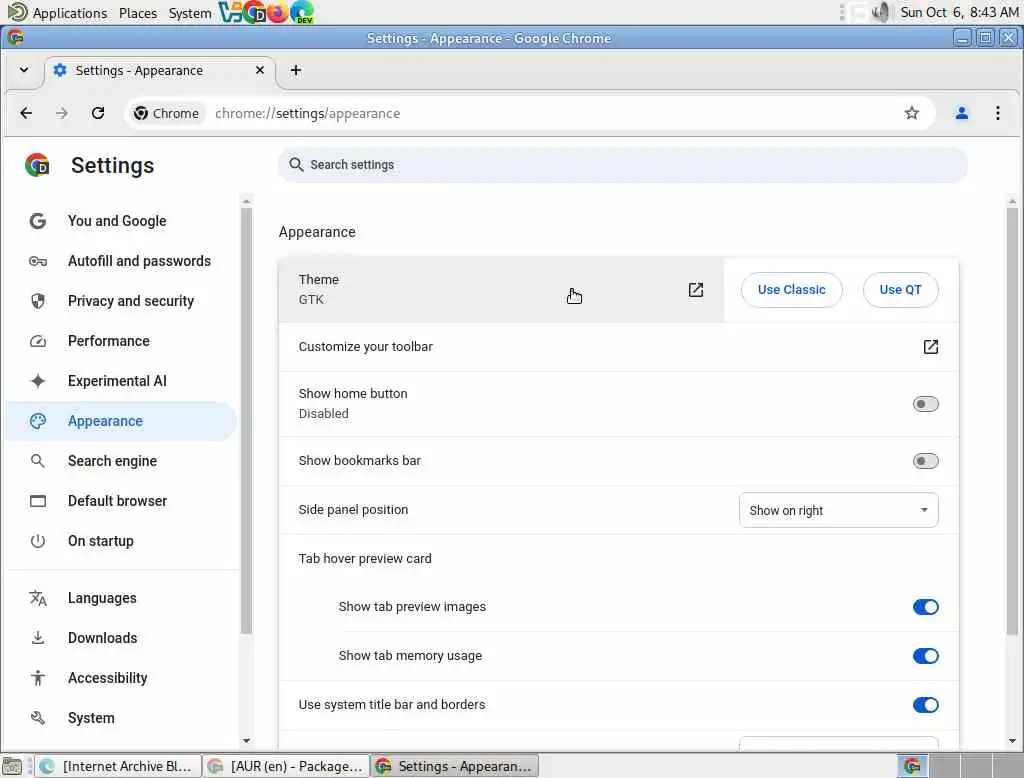The height and width of the screenshot is (778, 1024).
Task: Open Experimental AI settings section
Action: pyautogui.click(x=121, y=381)
